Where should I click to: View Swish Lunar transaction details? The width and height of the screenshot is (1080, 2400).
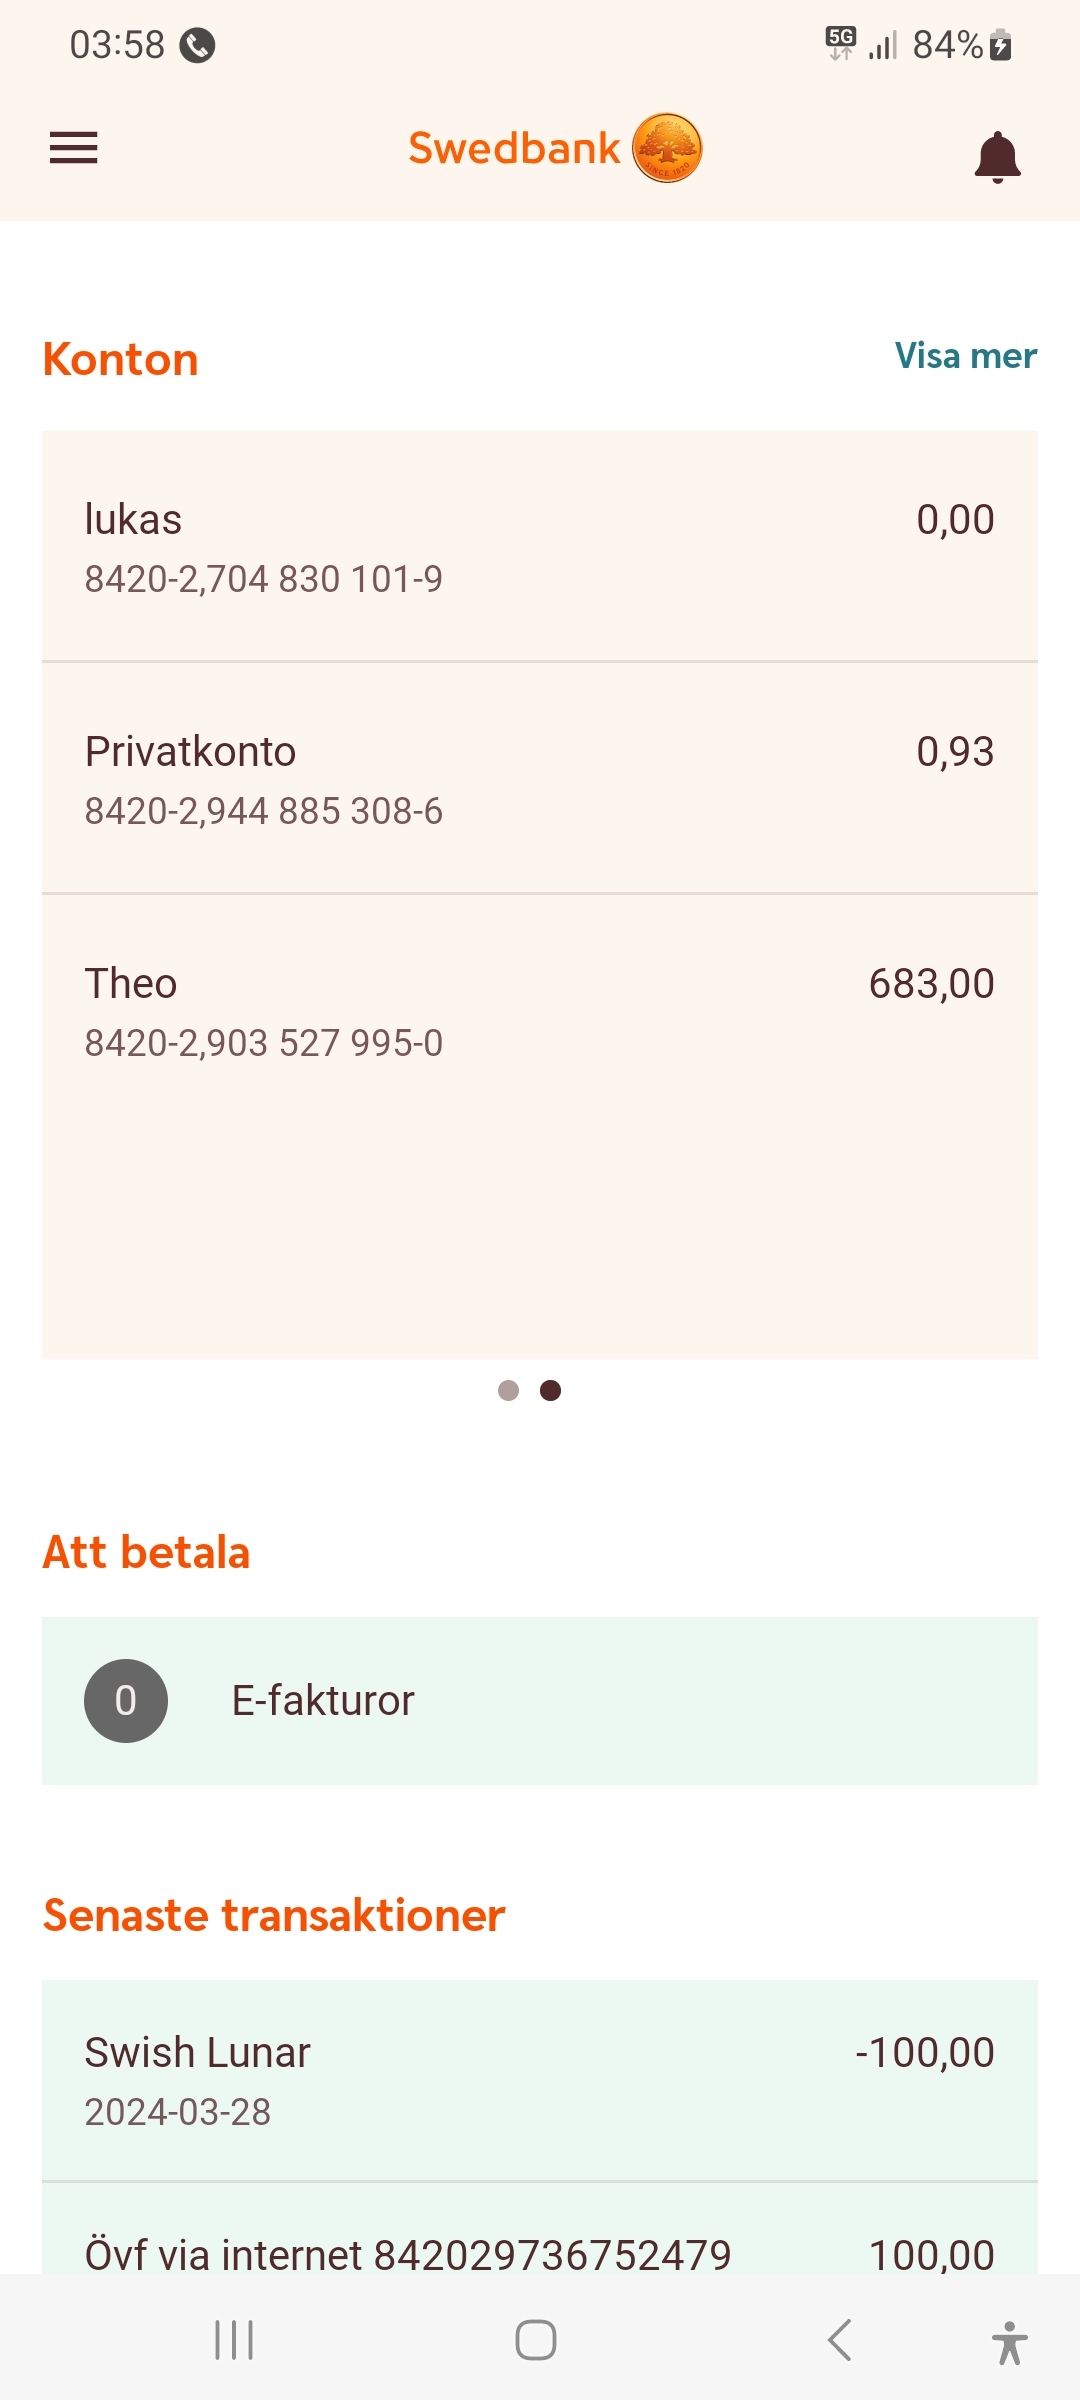(540, 2080)
